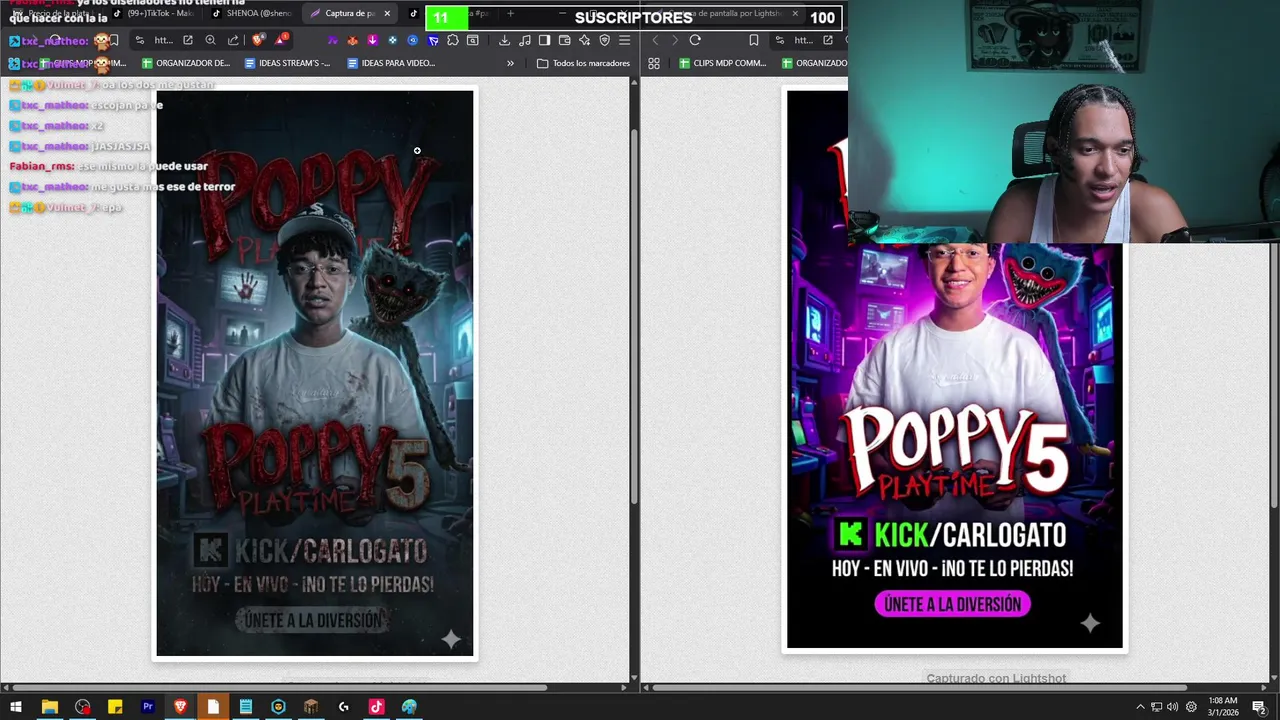
Task: Click the Brave VPN shield icon
Action: point(604,40)
